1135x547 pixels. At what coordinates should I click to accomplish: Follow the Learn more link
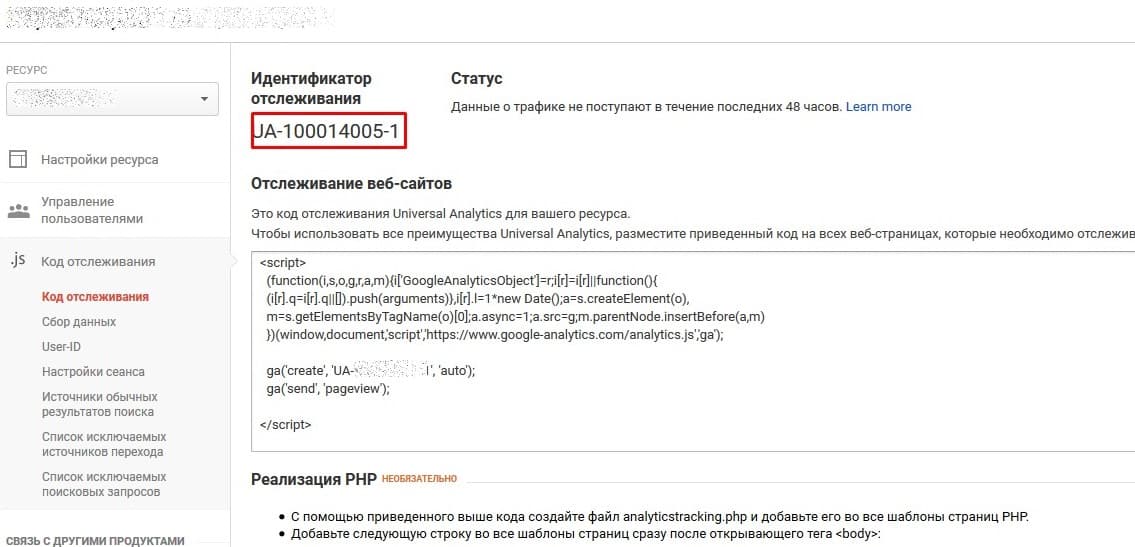pyautogui.click(x=879, y=107)
